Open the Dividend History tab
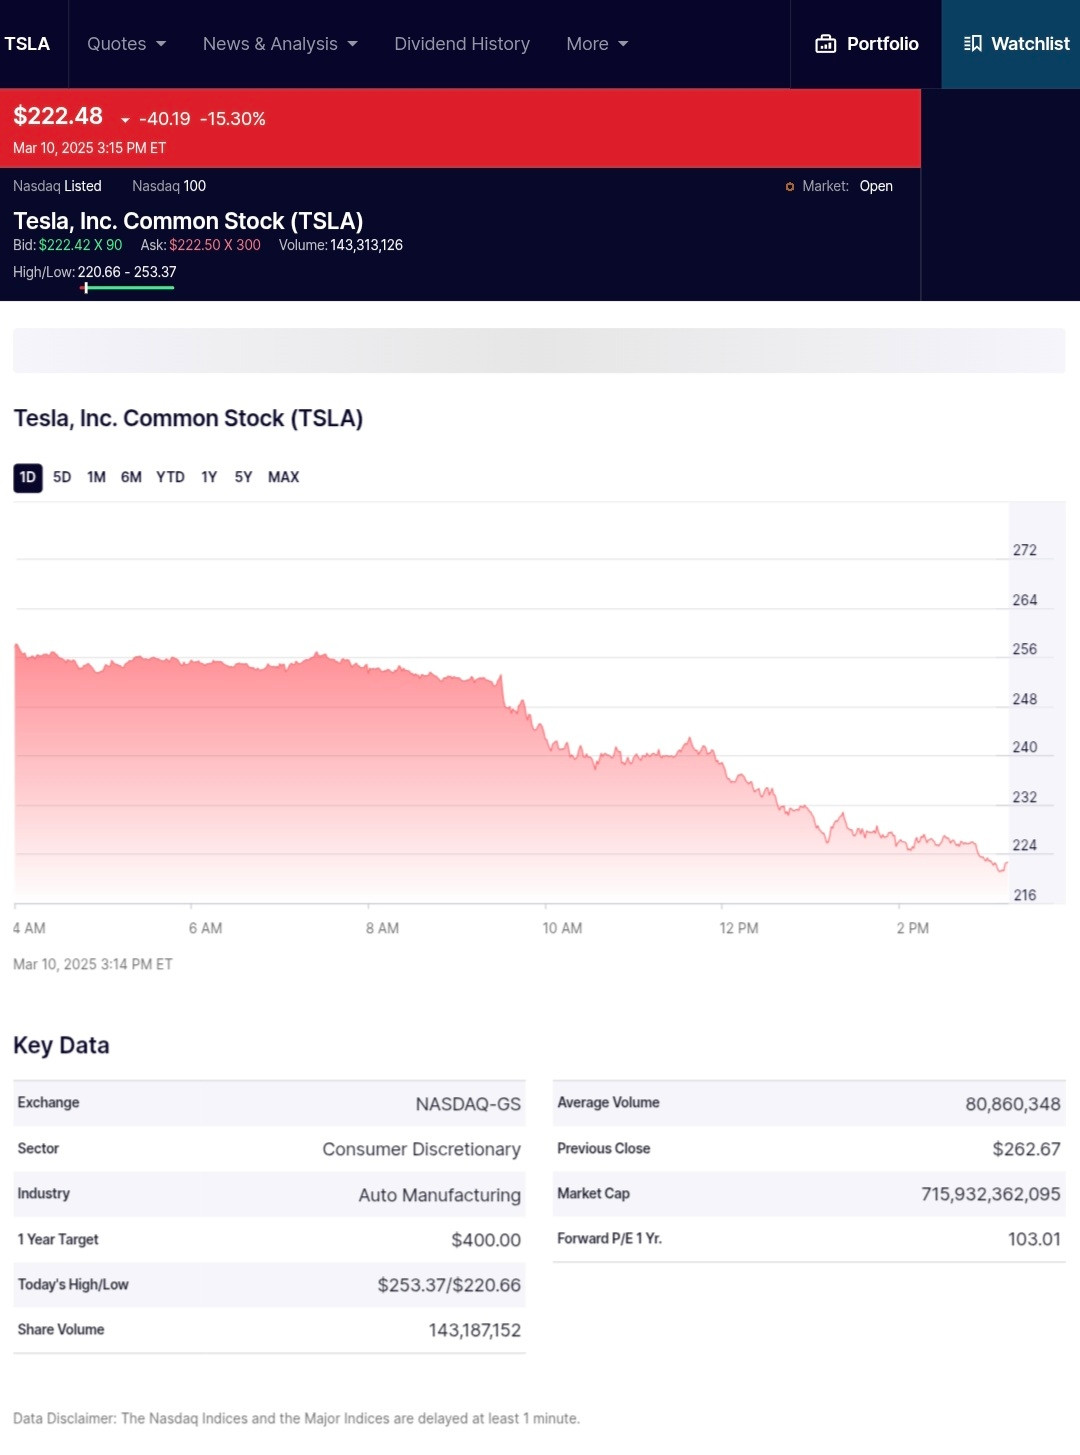The height and width of the screenshot is (1455, 1080). [462, 44]
